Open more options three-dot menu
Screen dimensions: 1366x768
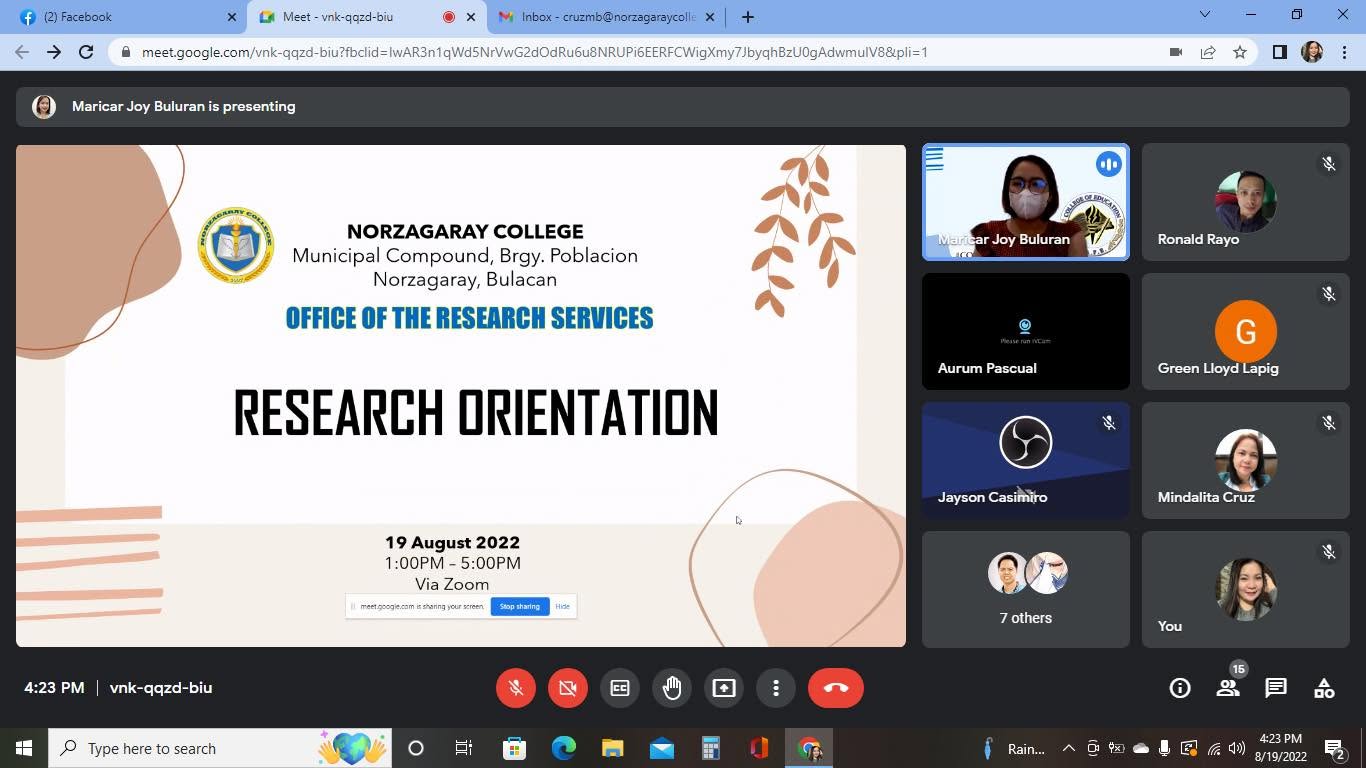point(776,688)
